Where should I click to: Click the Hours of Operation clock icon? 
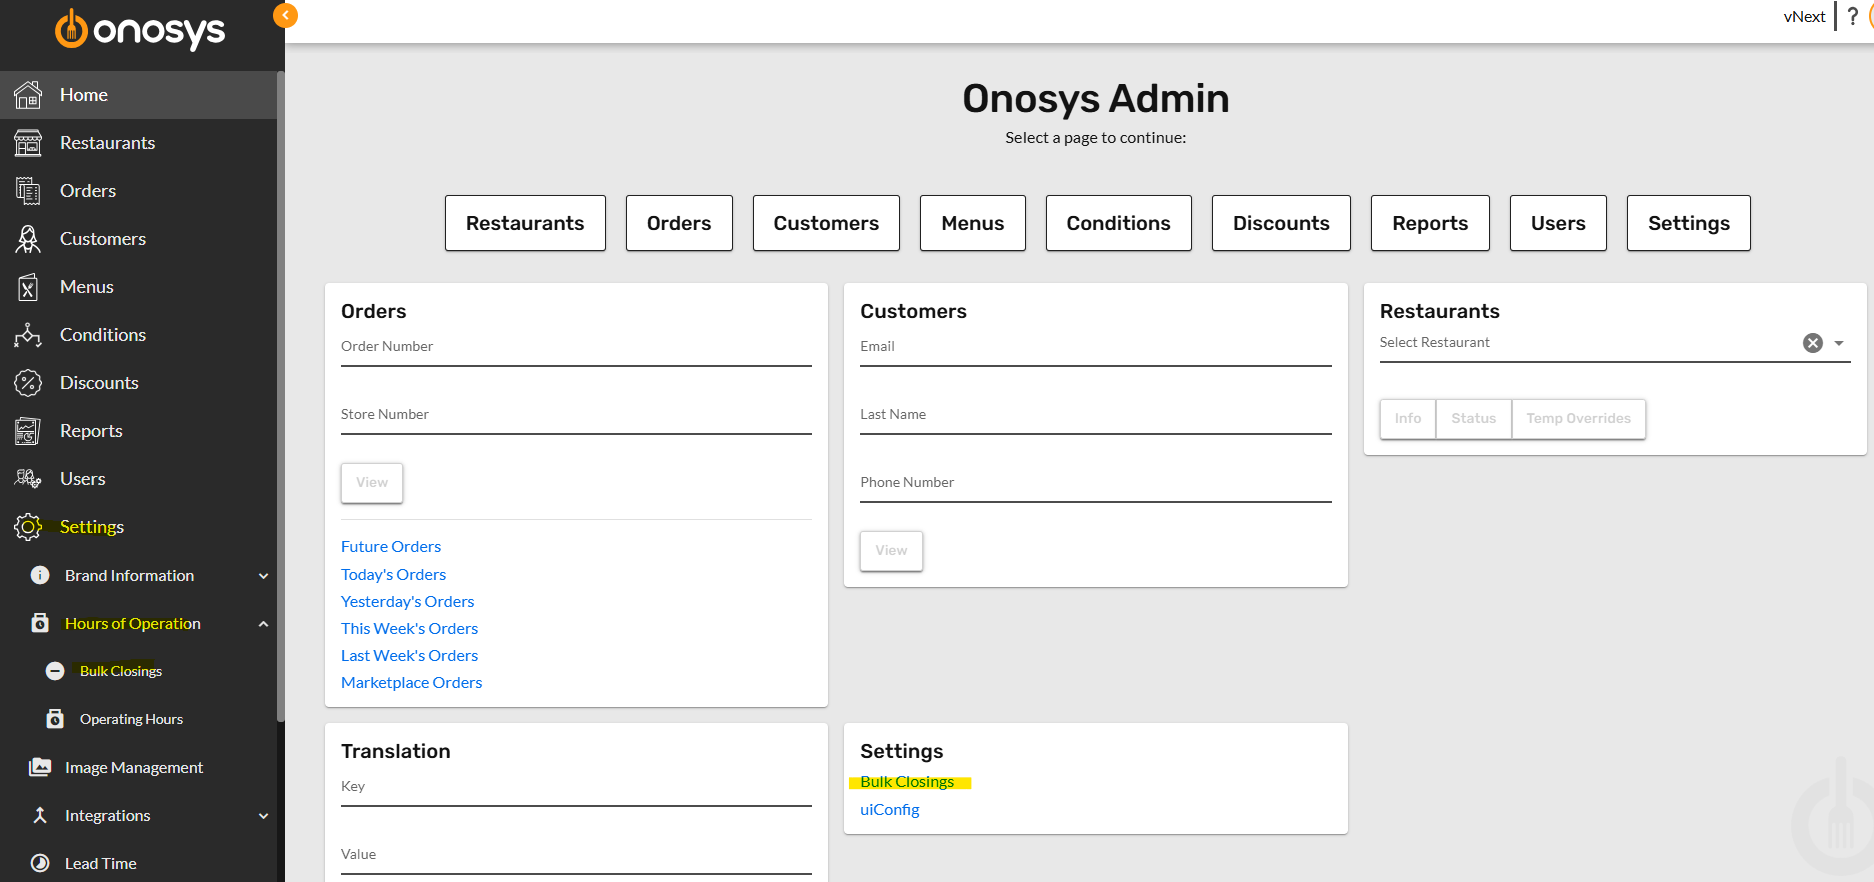(40, 623)
